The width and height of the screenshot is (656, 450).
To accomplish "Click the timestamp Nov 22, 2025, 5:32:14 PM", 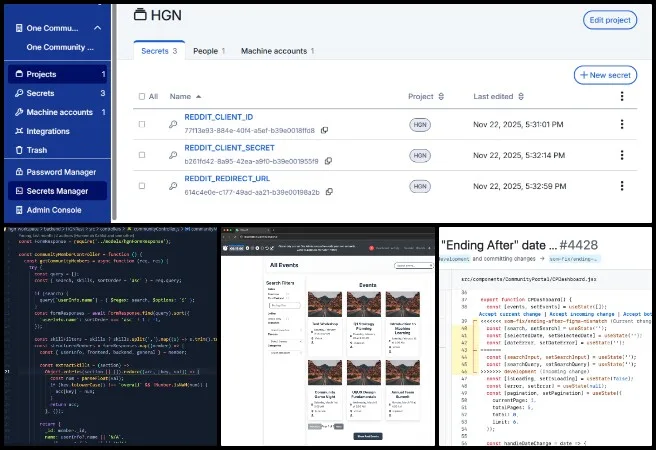I will pyautogui.click(x=519, y=156).
